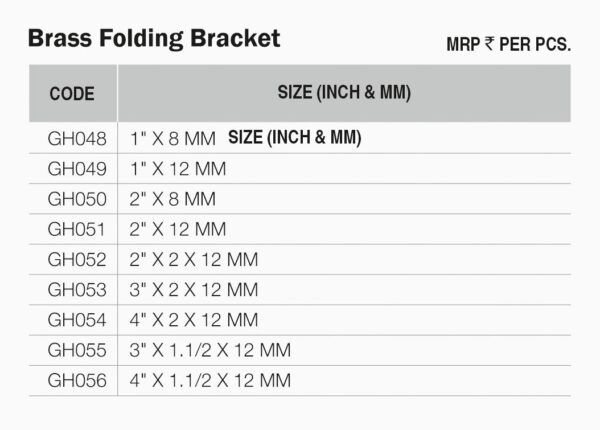
Task: Click the GH054 code cell
Action: click(x=77, y=320)
